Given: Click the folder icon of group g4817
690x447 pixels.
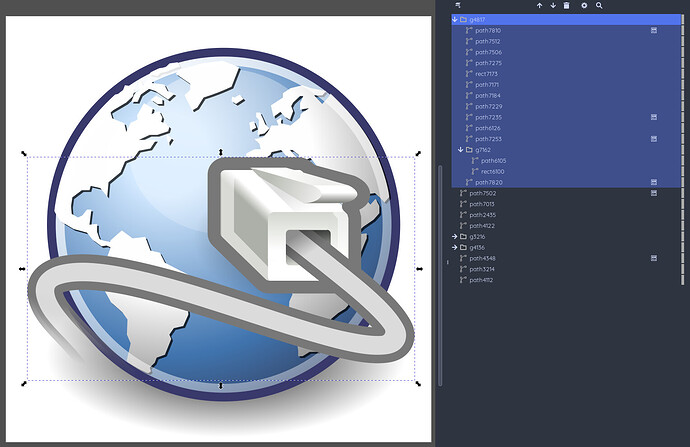Looking at the screenshot, I should click(463, 19).
